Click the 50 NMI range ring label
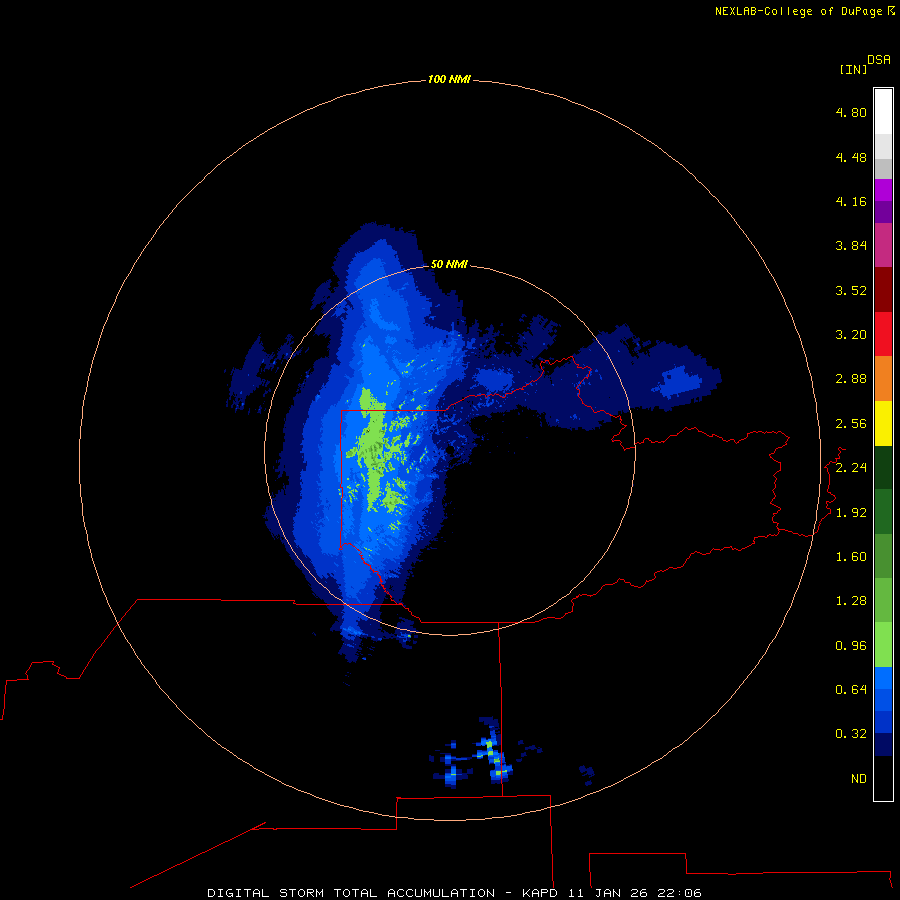900x900 pixels. [449, 264]
